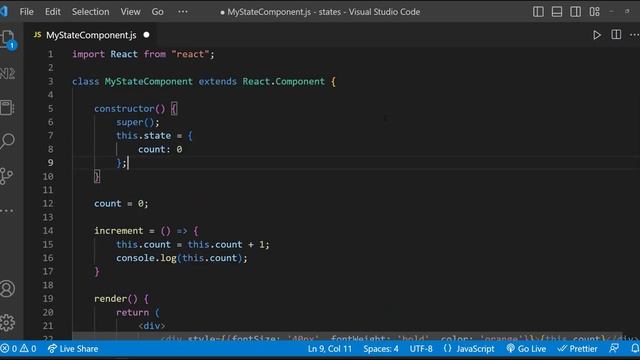Image resolution: width=640 pixels, height=360 pixels.
Task: Start a Live Share session
Action: click(73, 349)
